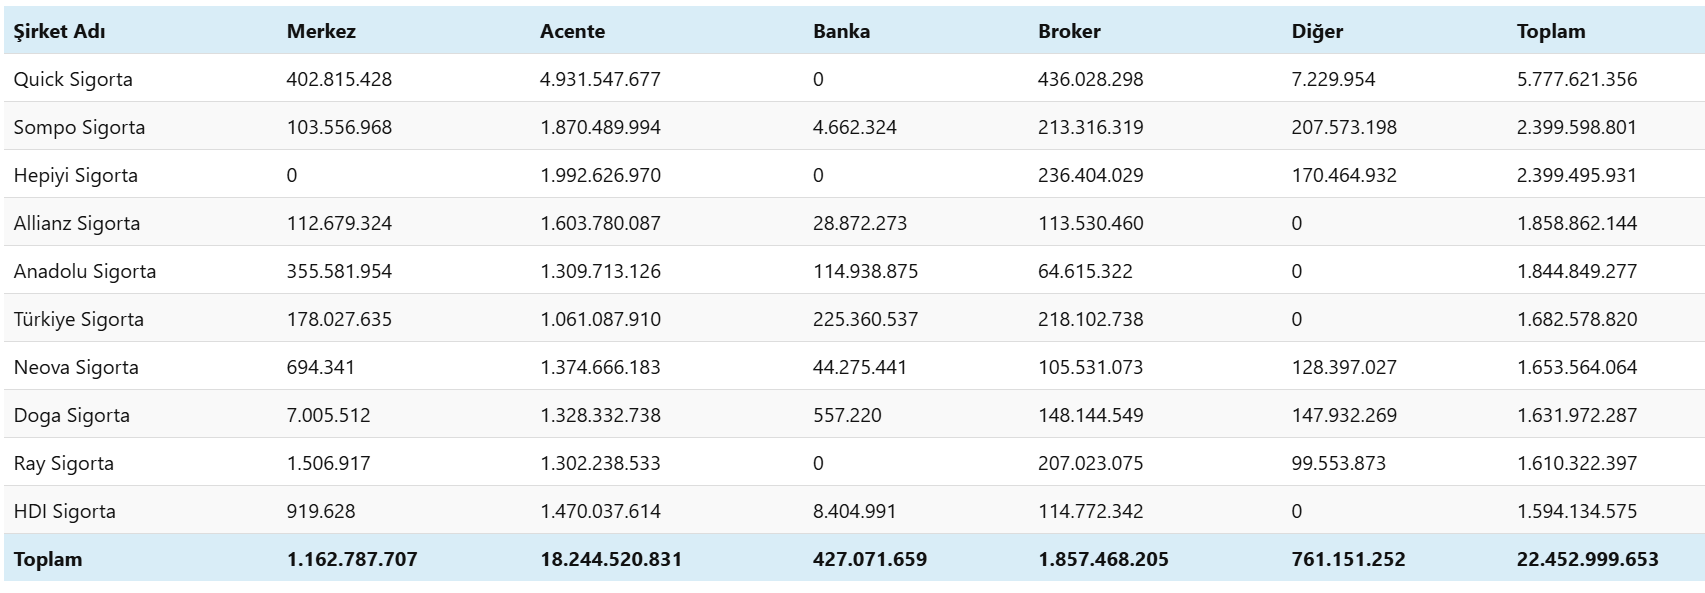The width and height of the screenshot is (1705, 593).
Task: Click the Merkez column header
Action: 321,31
